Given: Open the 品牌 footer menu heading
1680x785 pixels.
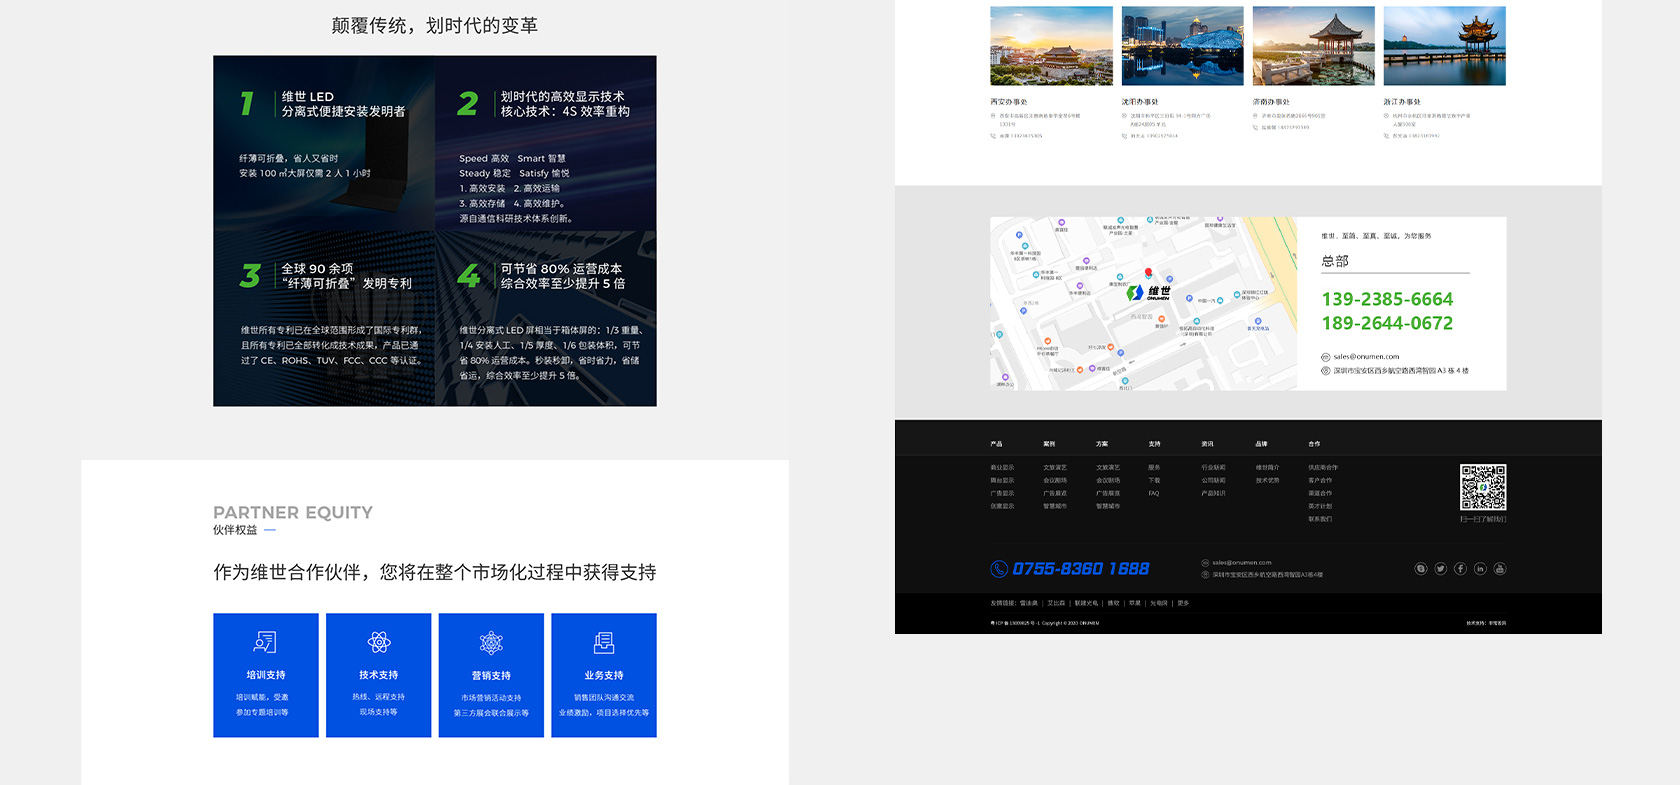Looking at the screenshot, I should 1262,444.
